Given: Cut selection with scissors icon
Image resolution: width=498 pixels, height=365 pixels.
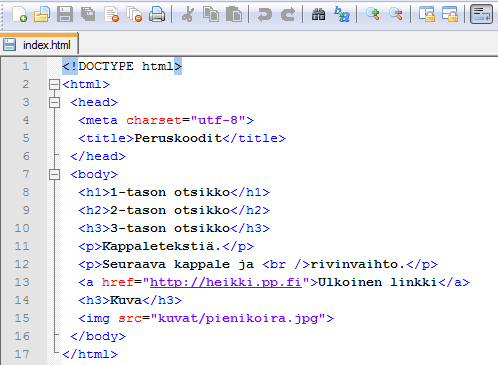Looking at the screenshot, I should [188, 15].
